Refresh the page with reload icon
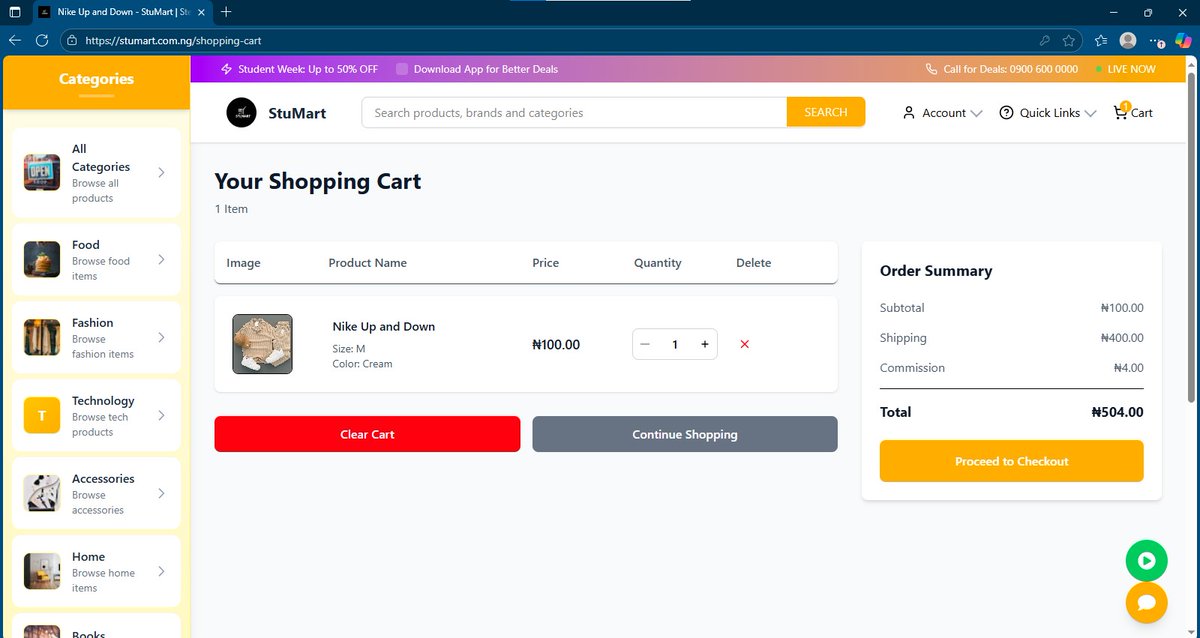This screenshot has width=1200, height=638. tap(42, 40)
